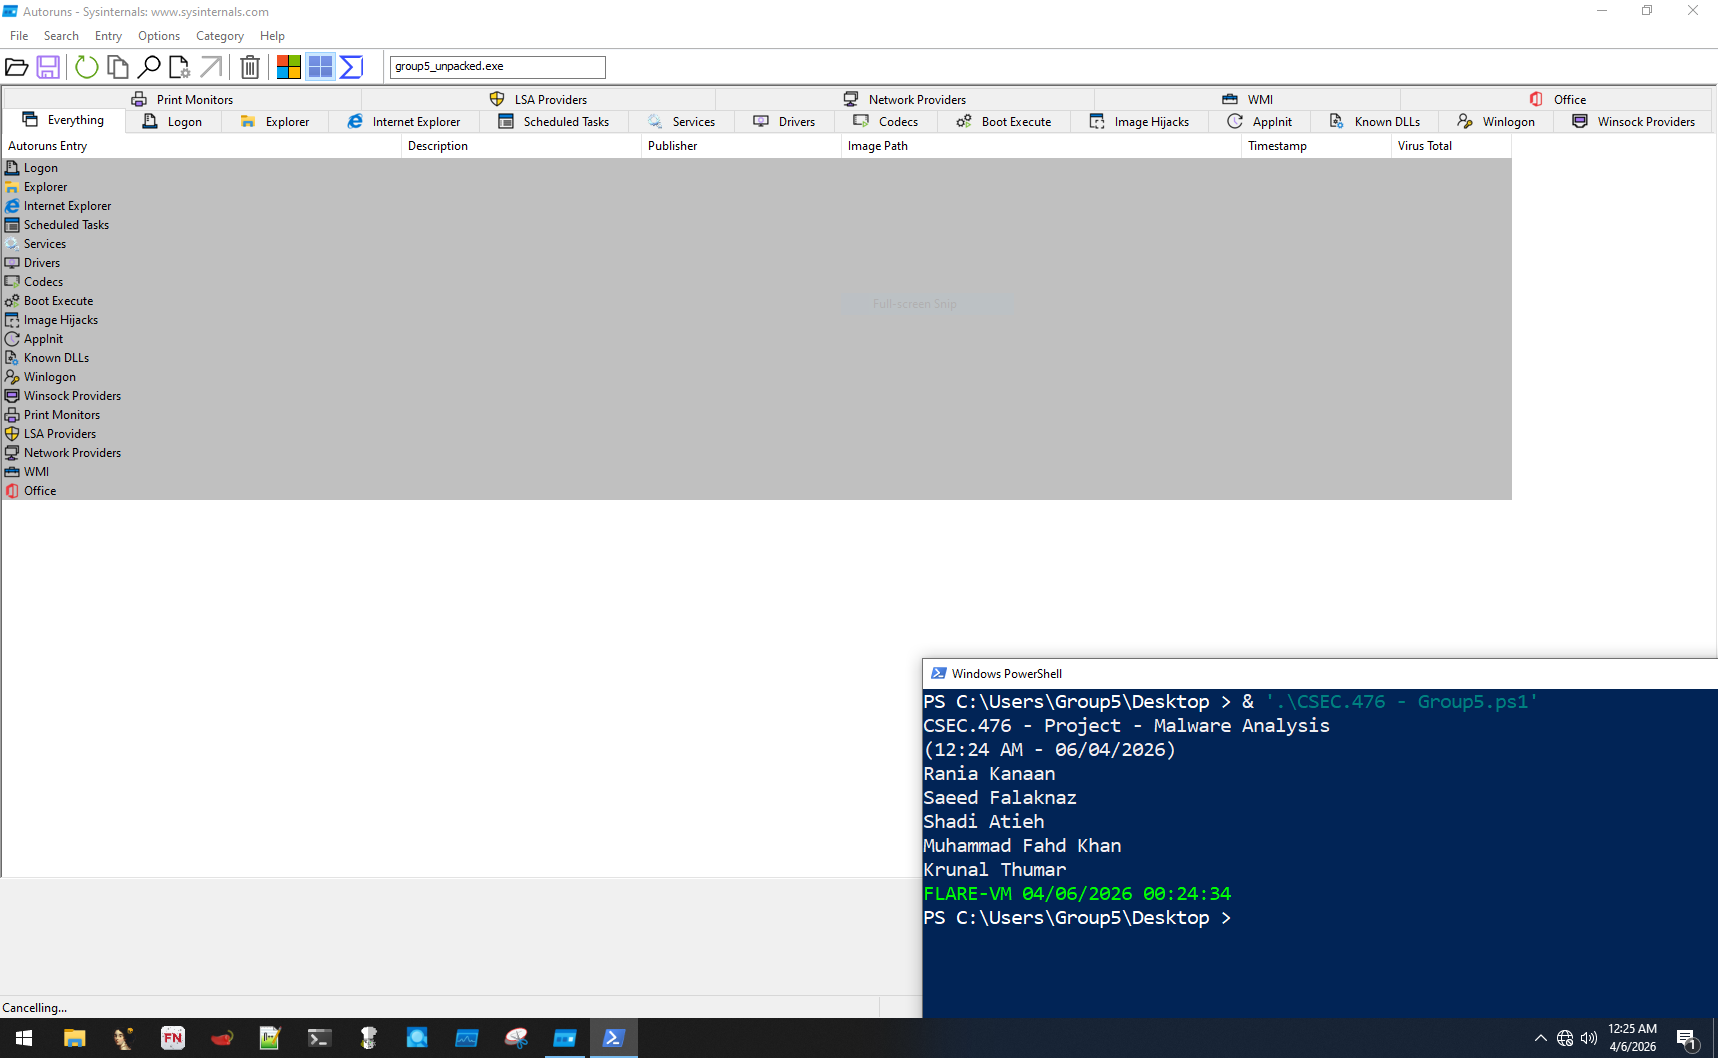
Task: Delete the selected autorun entry
Action: 250,67
